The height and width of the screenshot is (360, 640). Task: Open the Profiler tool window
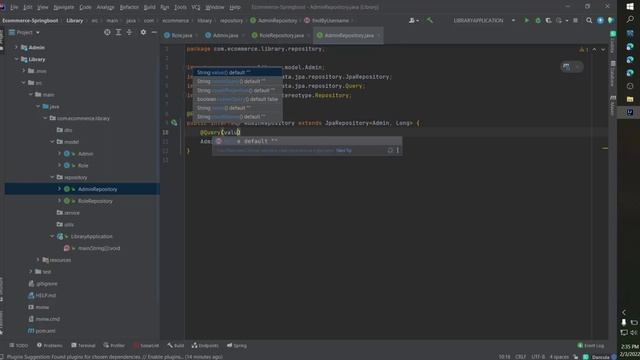pos(114,345)
